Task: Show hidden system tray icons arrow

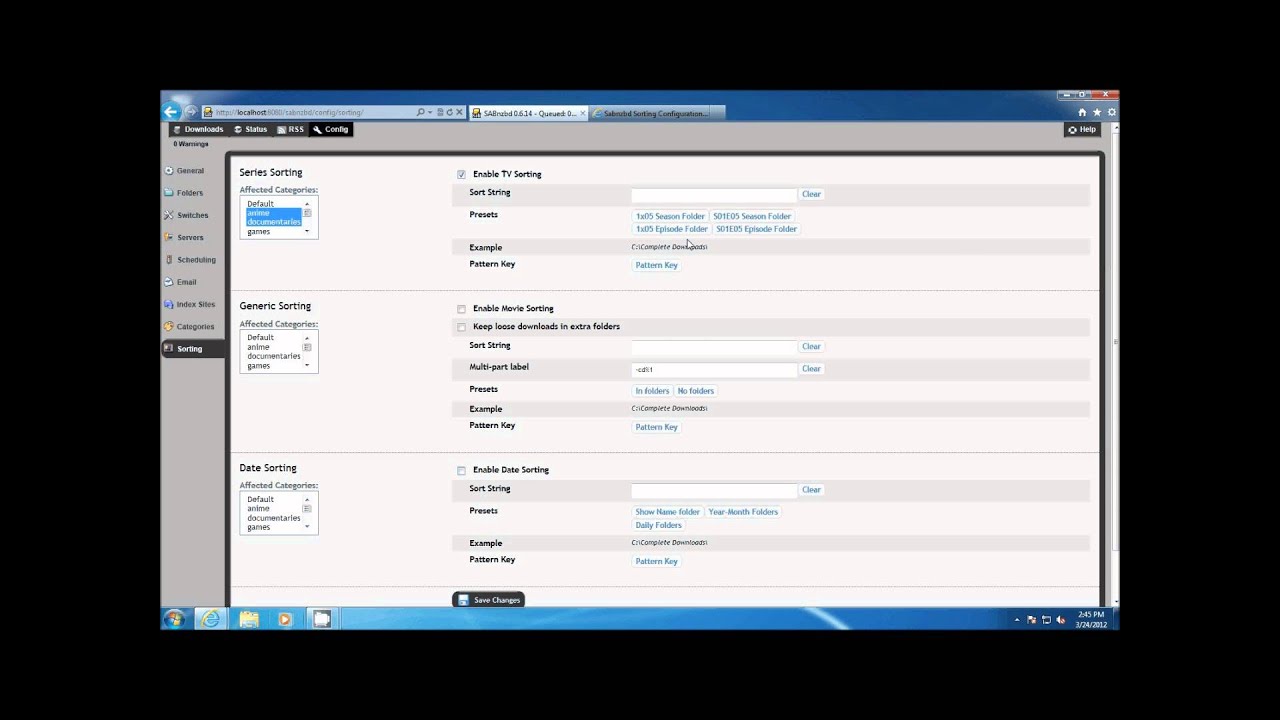Action: pyautogui.click(x=1017, y=620)
